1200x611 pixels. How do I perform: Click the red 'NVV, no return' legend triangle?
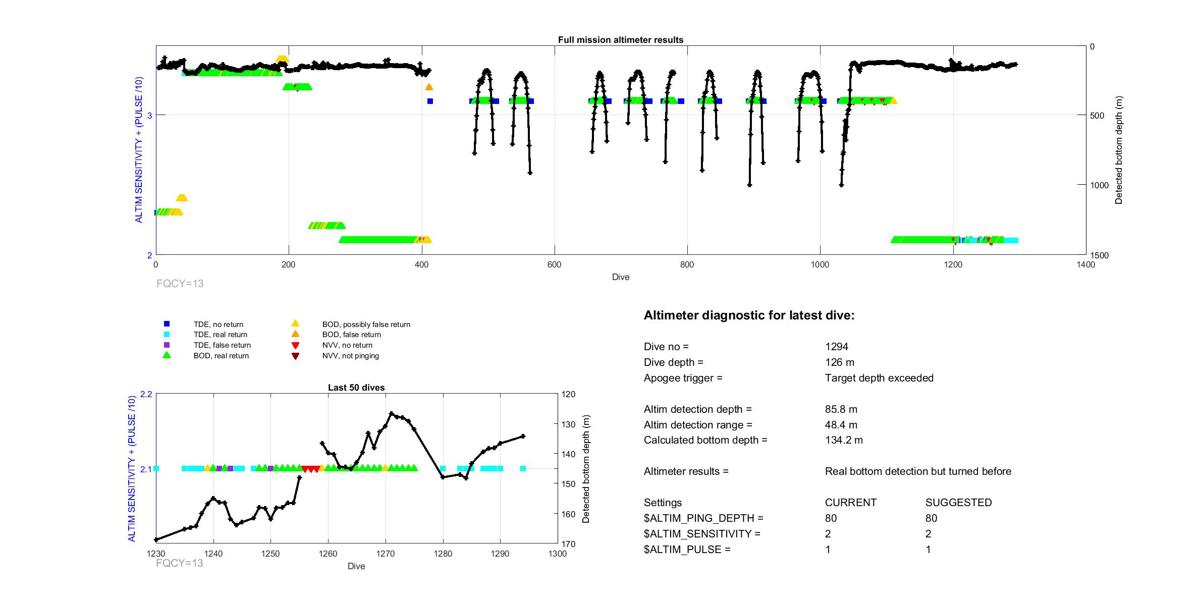pos(296,345)
